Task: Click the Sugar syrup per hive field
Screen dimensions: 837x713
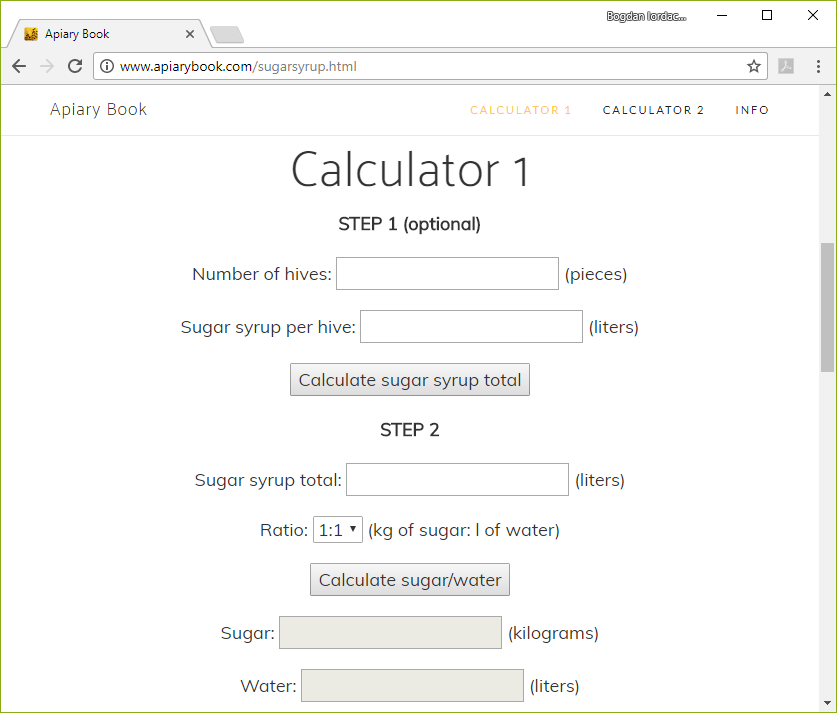Action: tap(471, 326)
